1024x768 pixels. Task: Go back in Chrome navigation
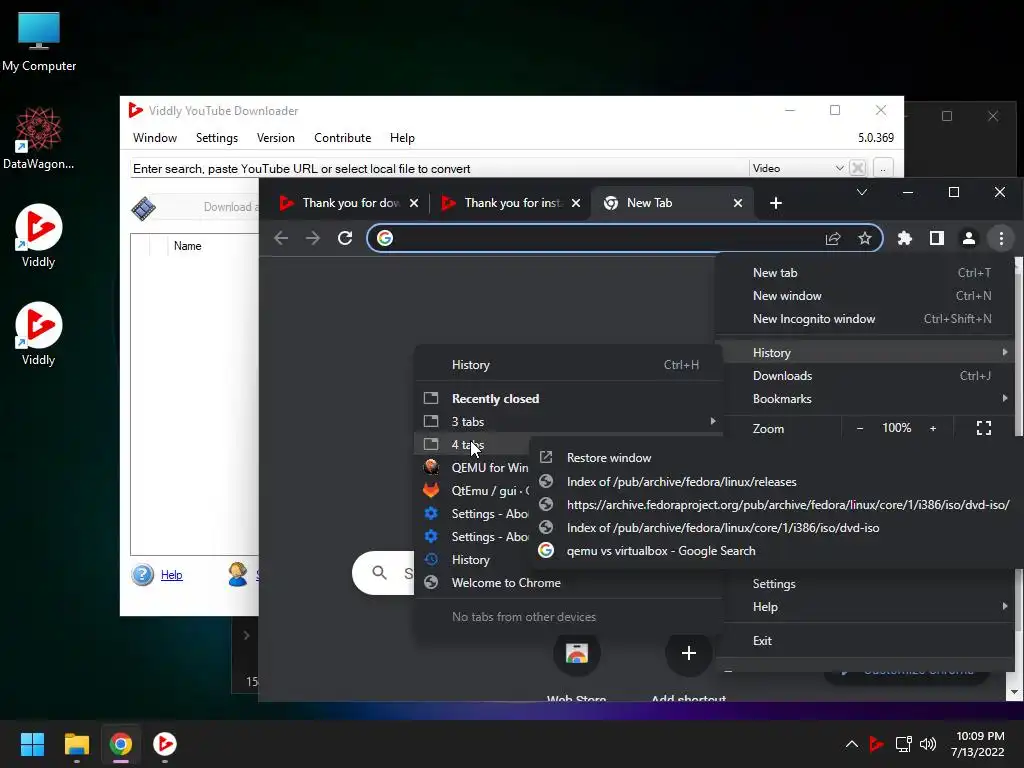281,238
